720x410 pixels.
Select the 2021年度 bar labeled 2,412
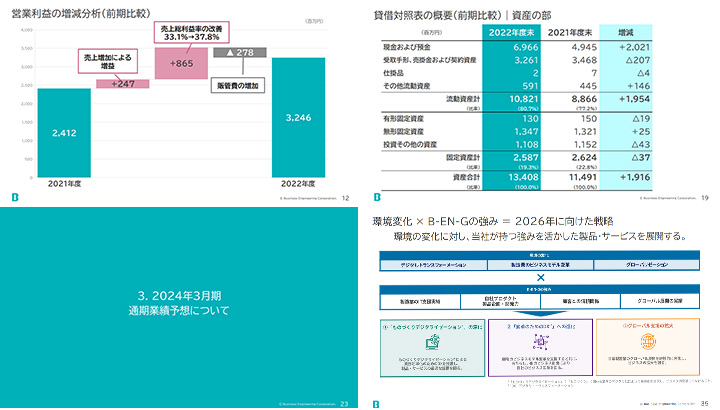[x=64, y=133]
